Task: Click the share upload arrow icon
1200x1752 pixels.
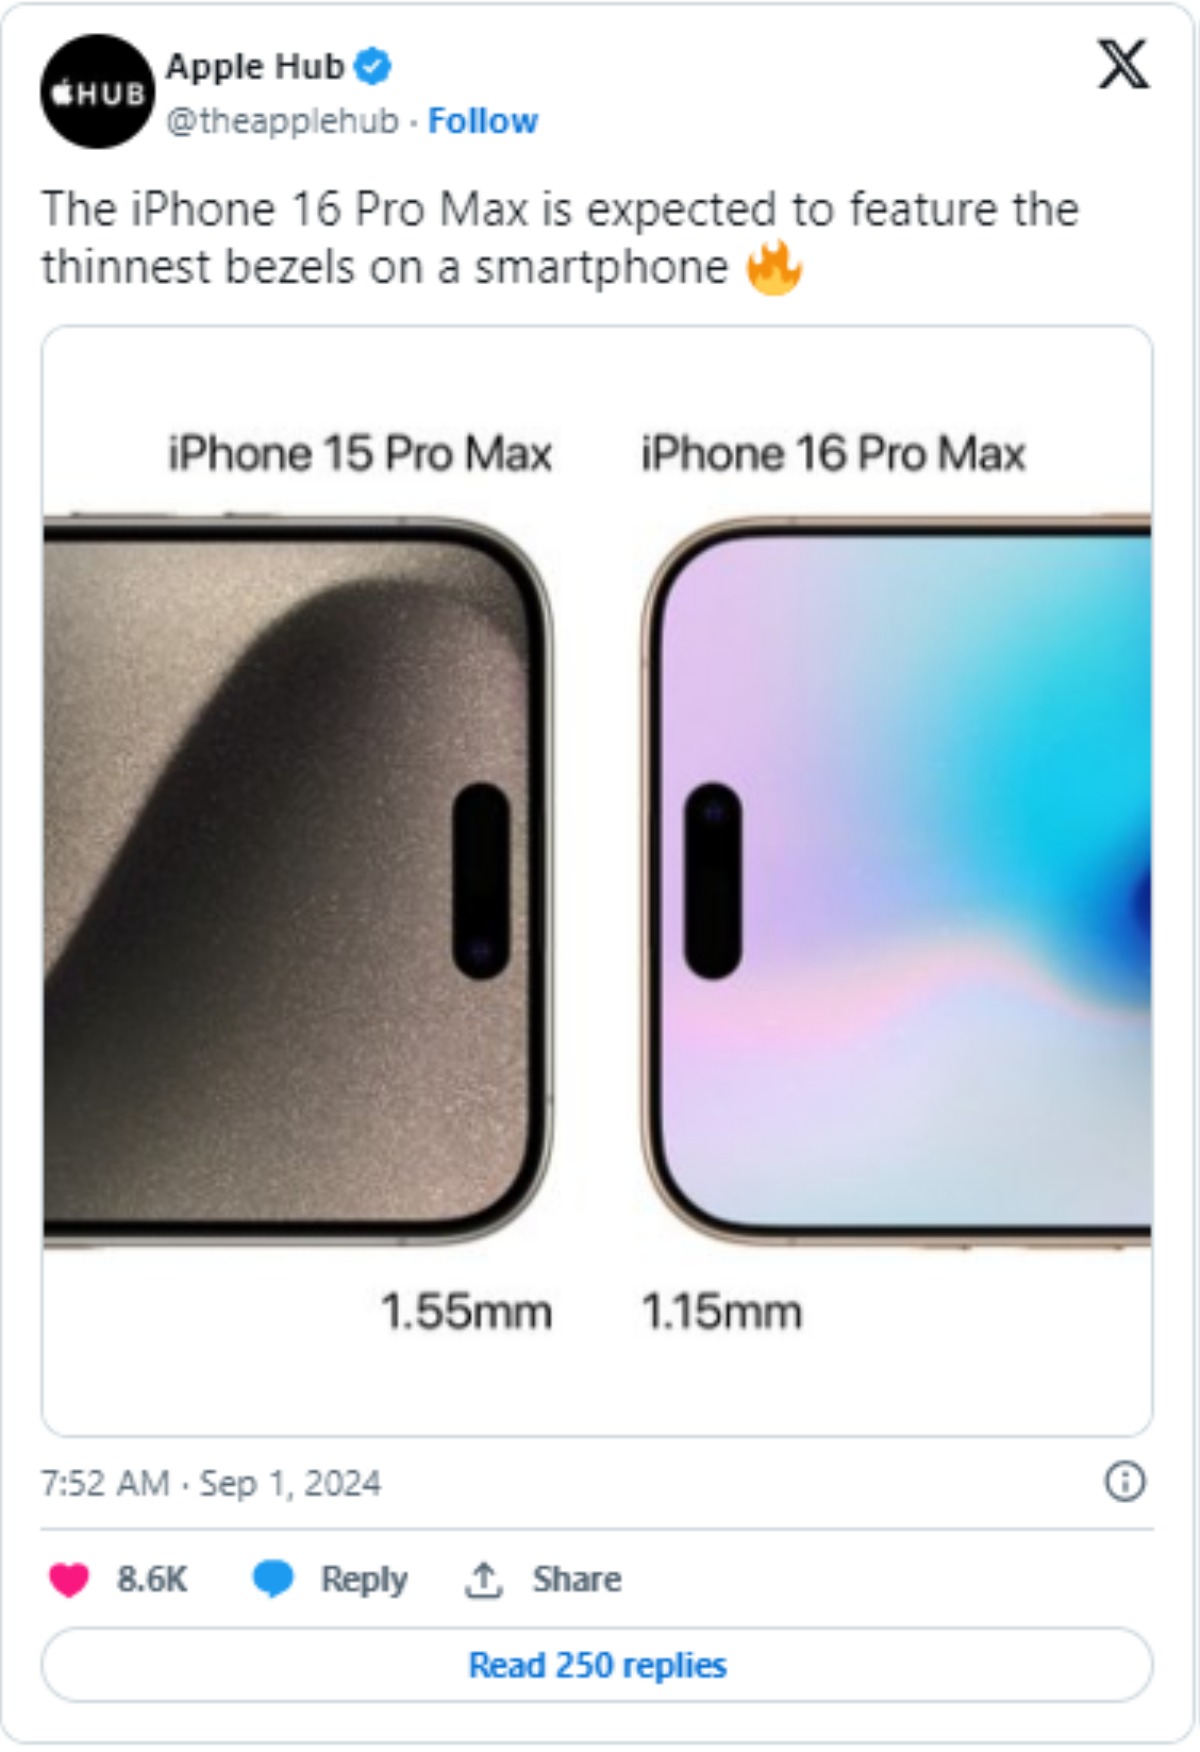Action: 484,1579
